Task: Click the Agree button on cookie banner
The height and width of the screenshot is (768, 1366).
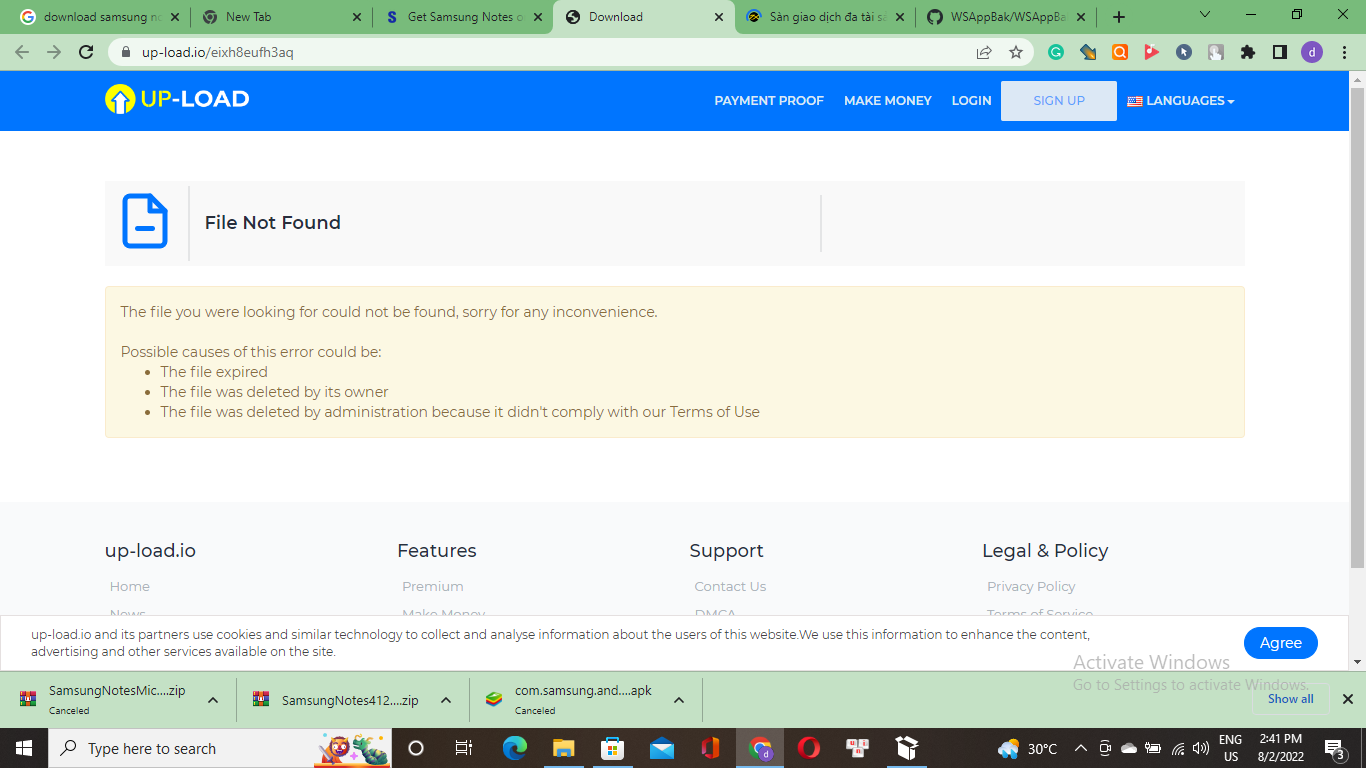Action: click(x=1281, y=643)
